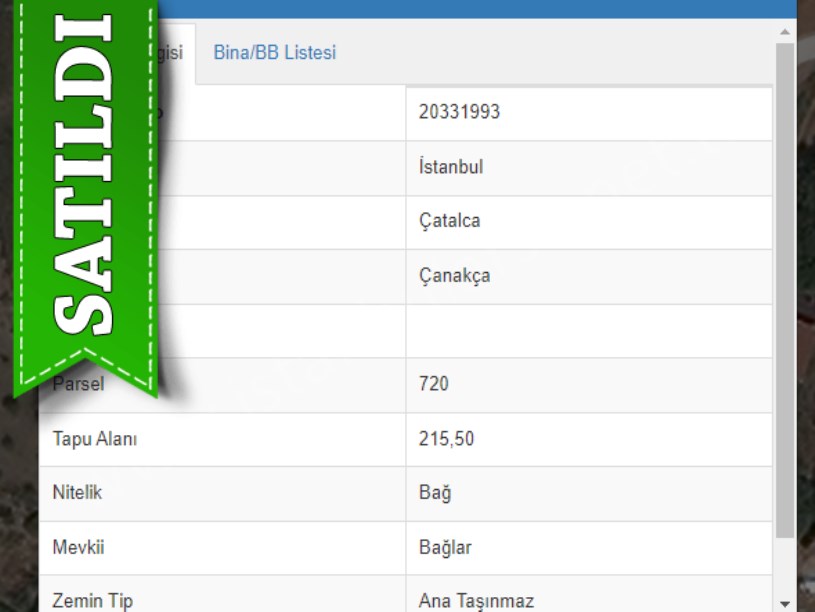Click the vertical scrollbar thumb
The image size is (815, 612).
click(785, 290)
